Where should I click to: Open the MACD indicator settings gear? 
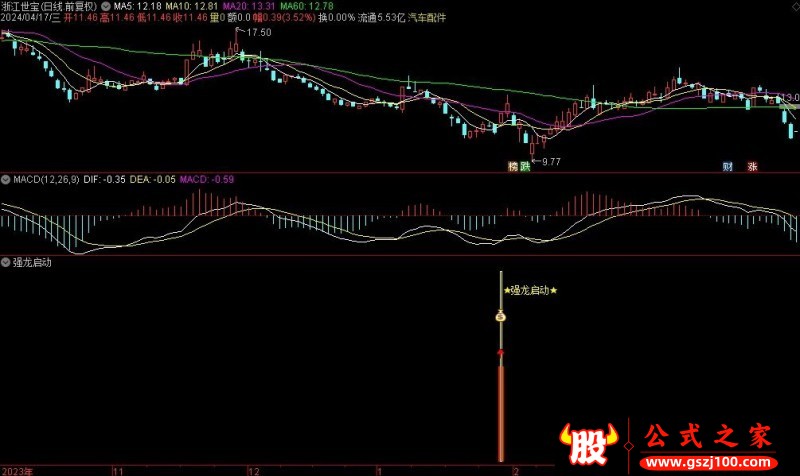point(6,180)
